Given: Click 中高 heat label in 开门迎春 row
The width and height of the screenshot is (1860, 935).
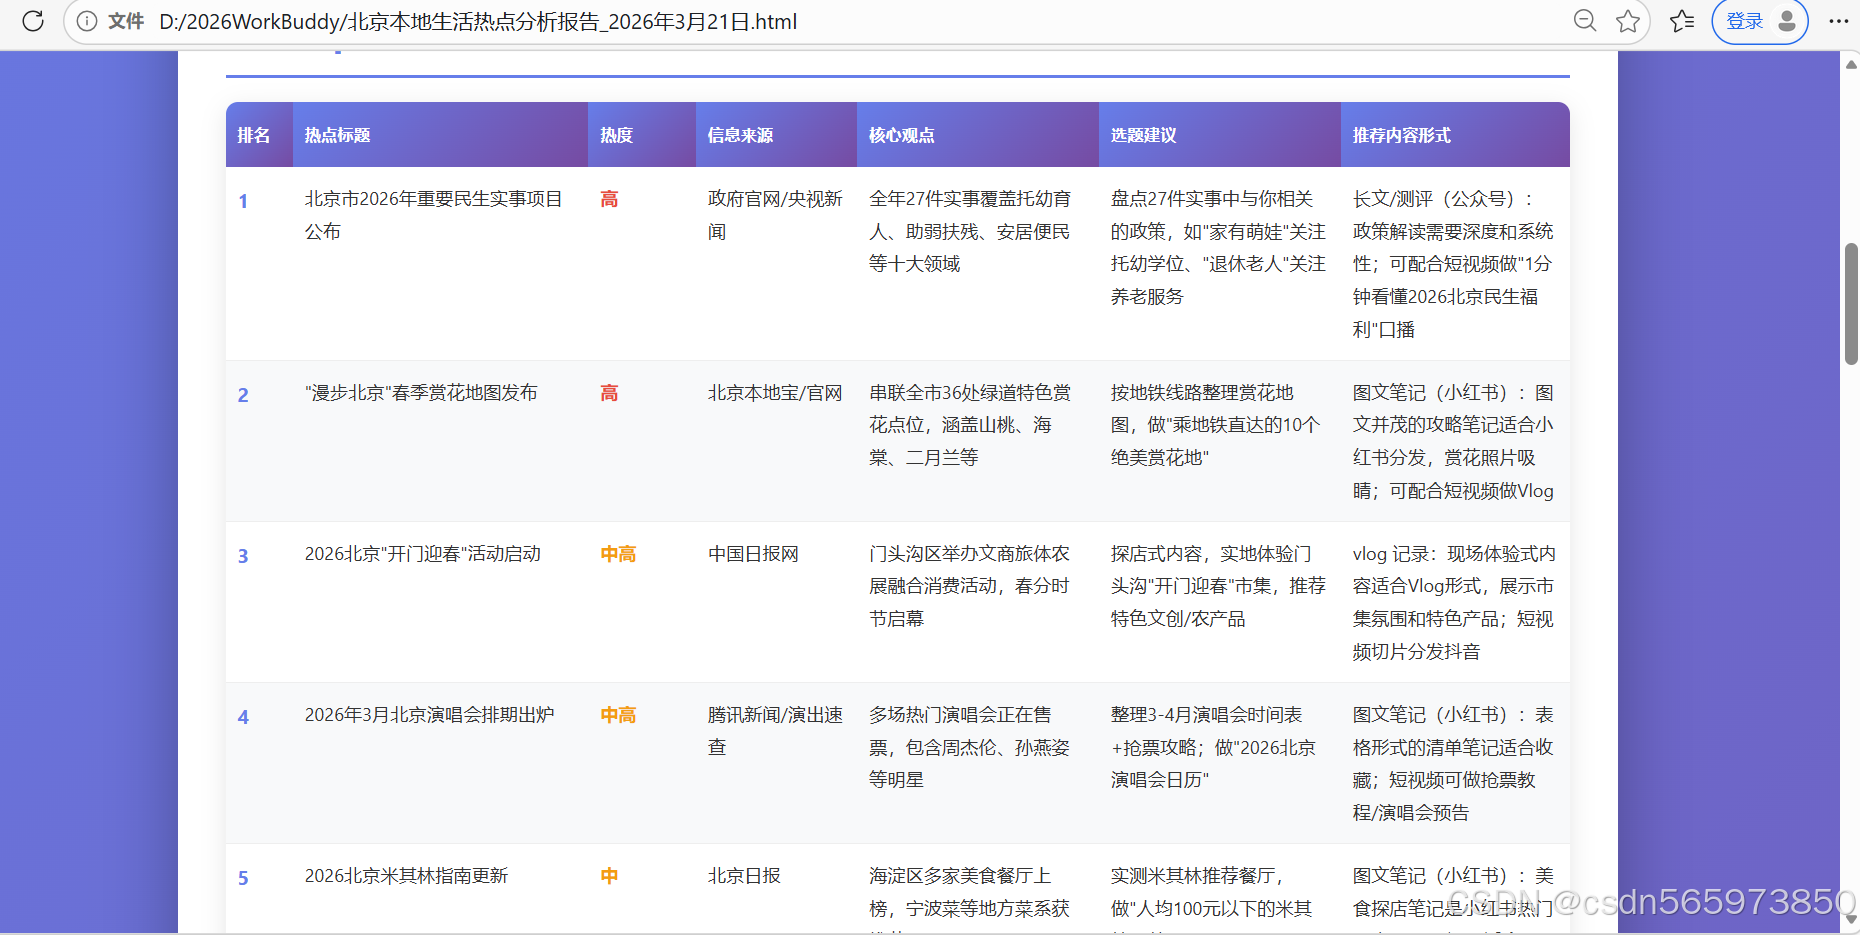Looking at the screenshot, I should tap(618, 554).
